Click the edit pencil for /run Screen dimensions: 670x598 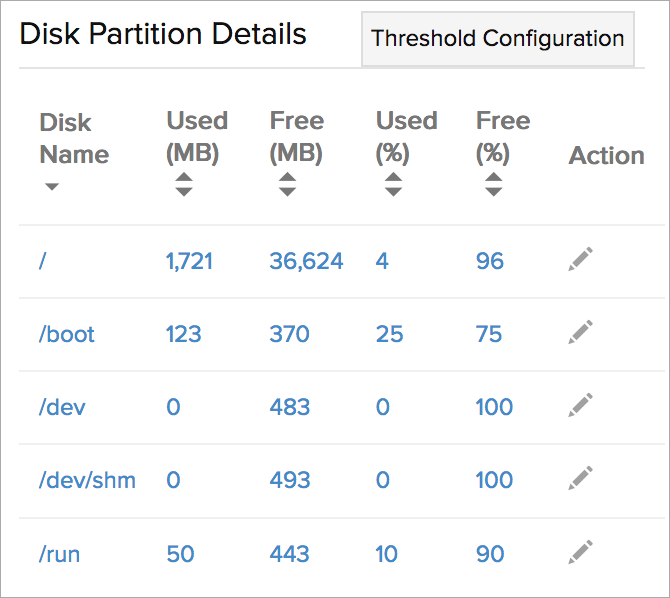581,551
